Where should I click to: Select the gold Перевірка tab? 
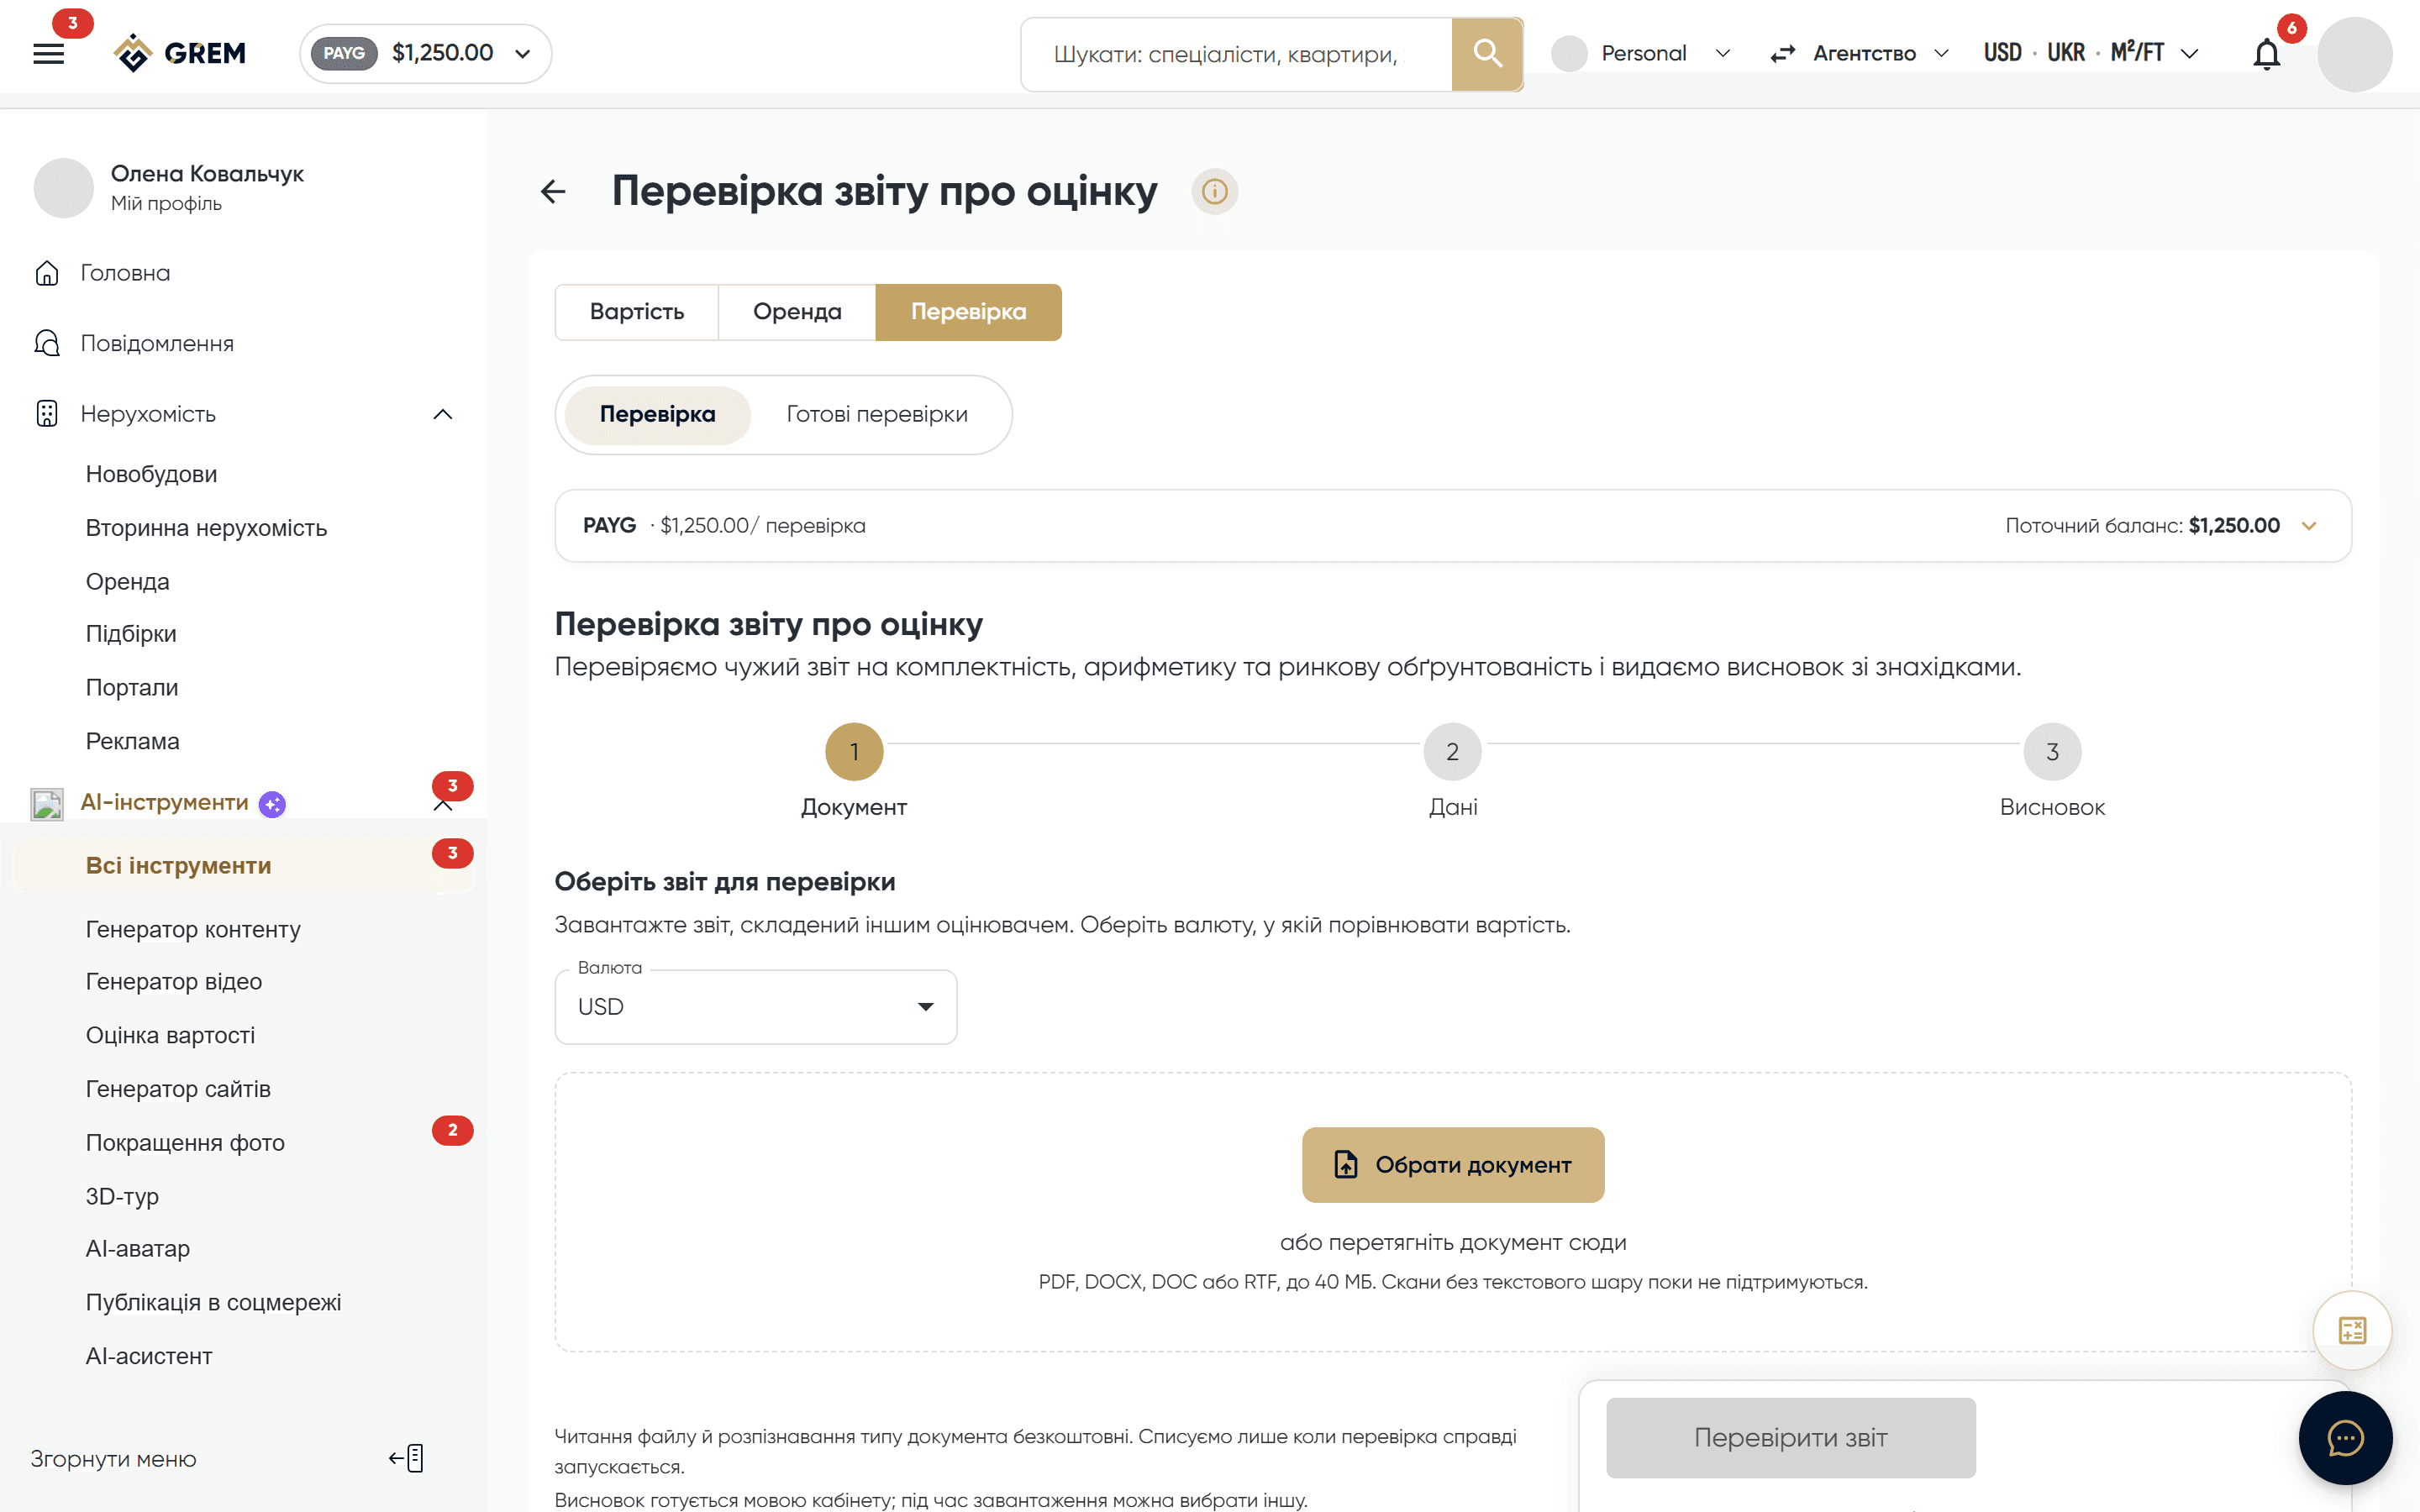pyautogui.click(x=968, y=312)
